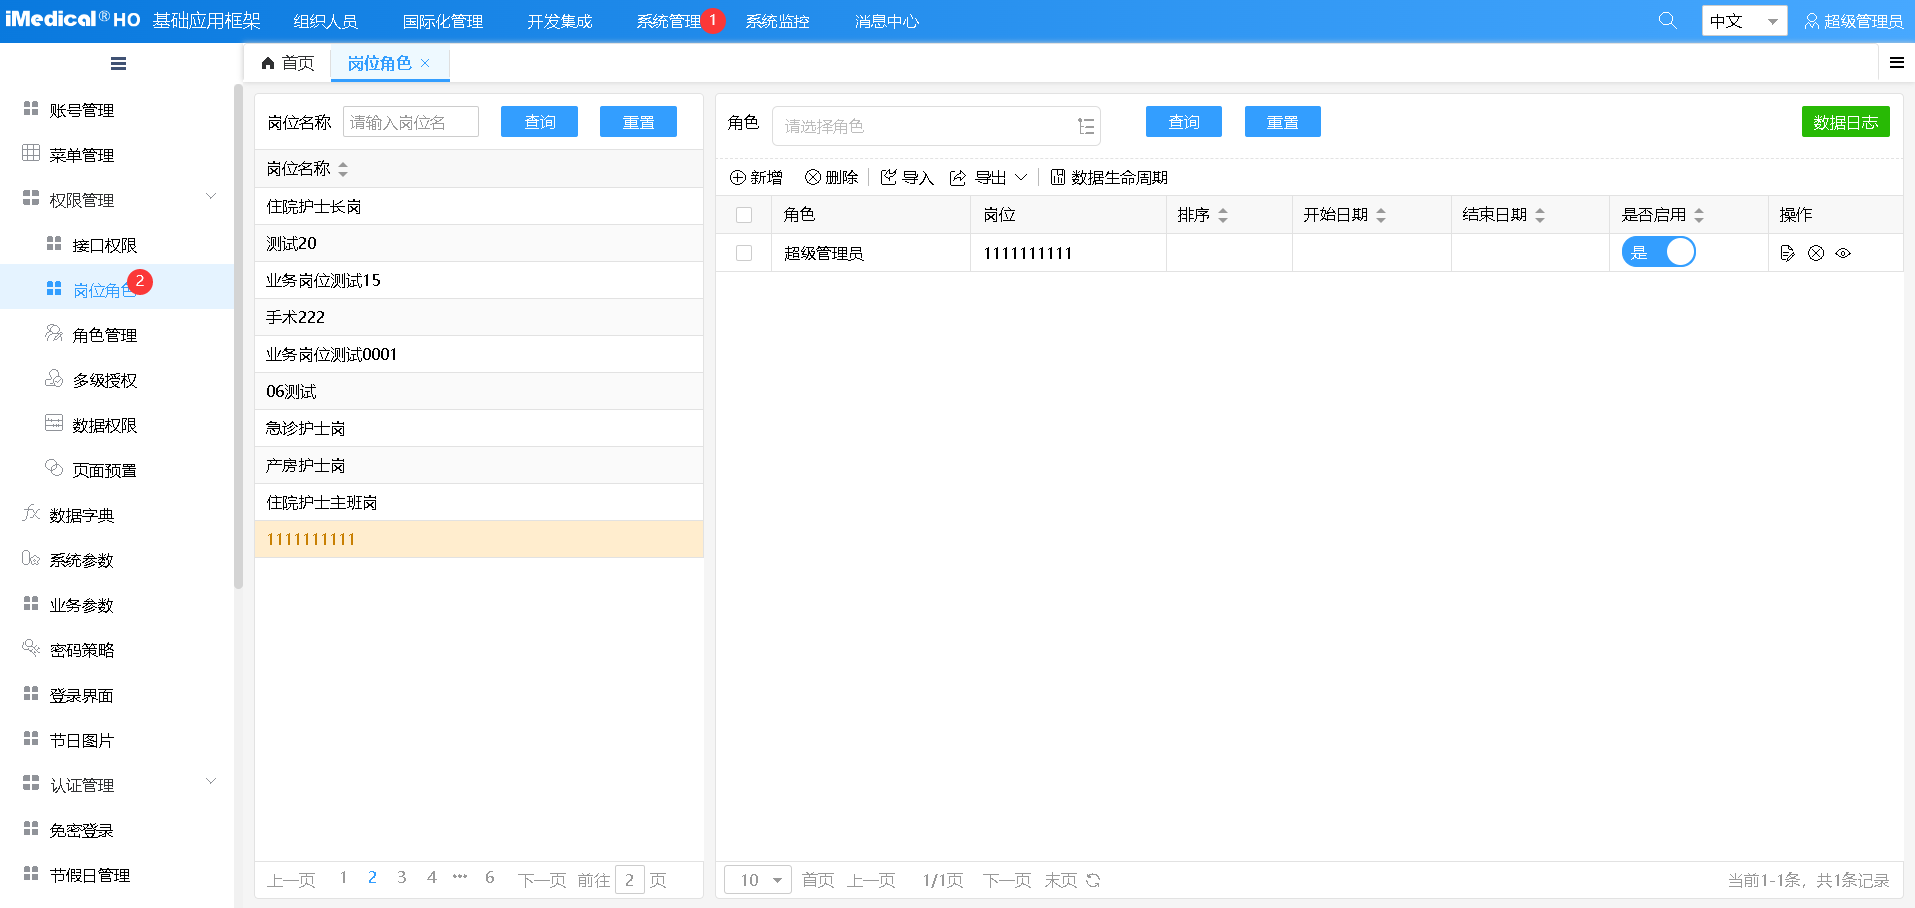
Task: Tick the select-all checkbox in table header
Action: click(744, 215)
